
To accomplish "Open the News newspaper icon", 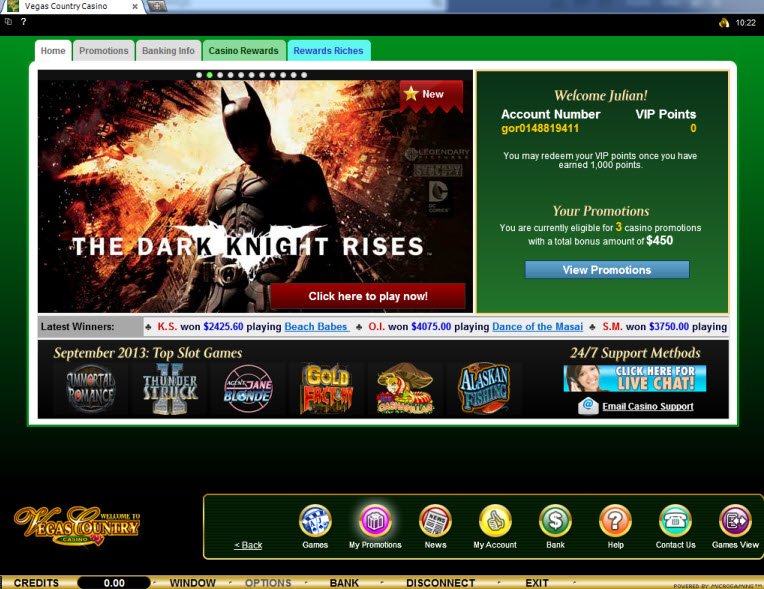I will click(435, 521).
